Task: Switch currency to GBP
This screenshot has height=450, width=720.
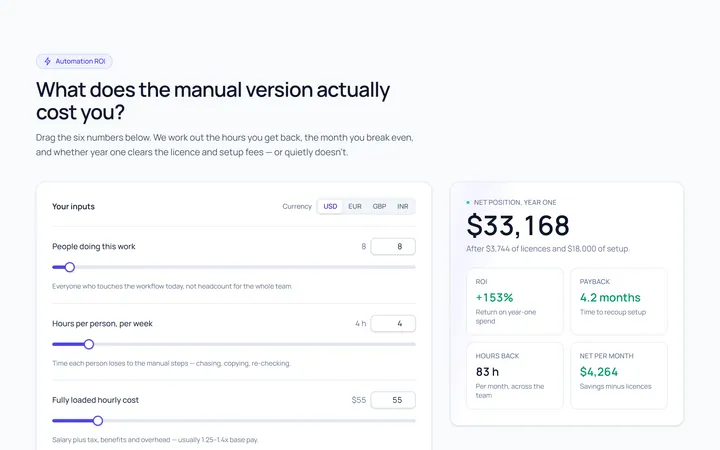Action: click(x=379, y=206)
